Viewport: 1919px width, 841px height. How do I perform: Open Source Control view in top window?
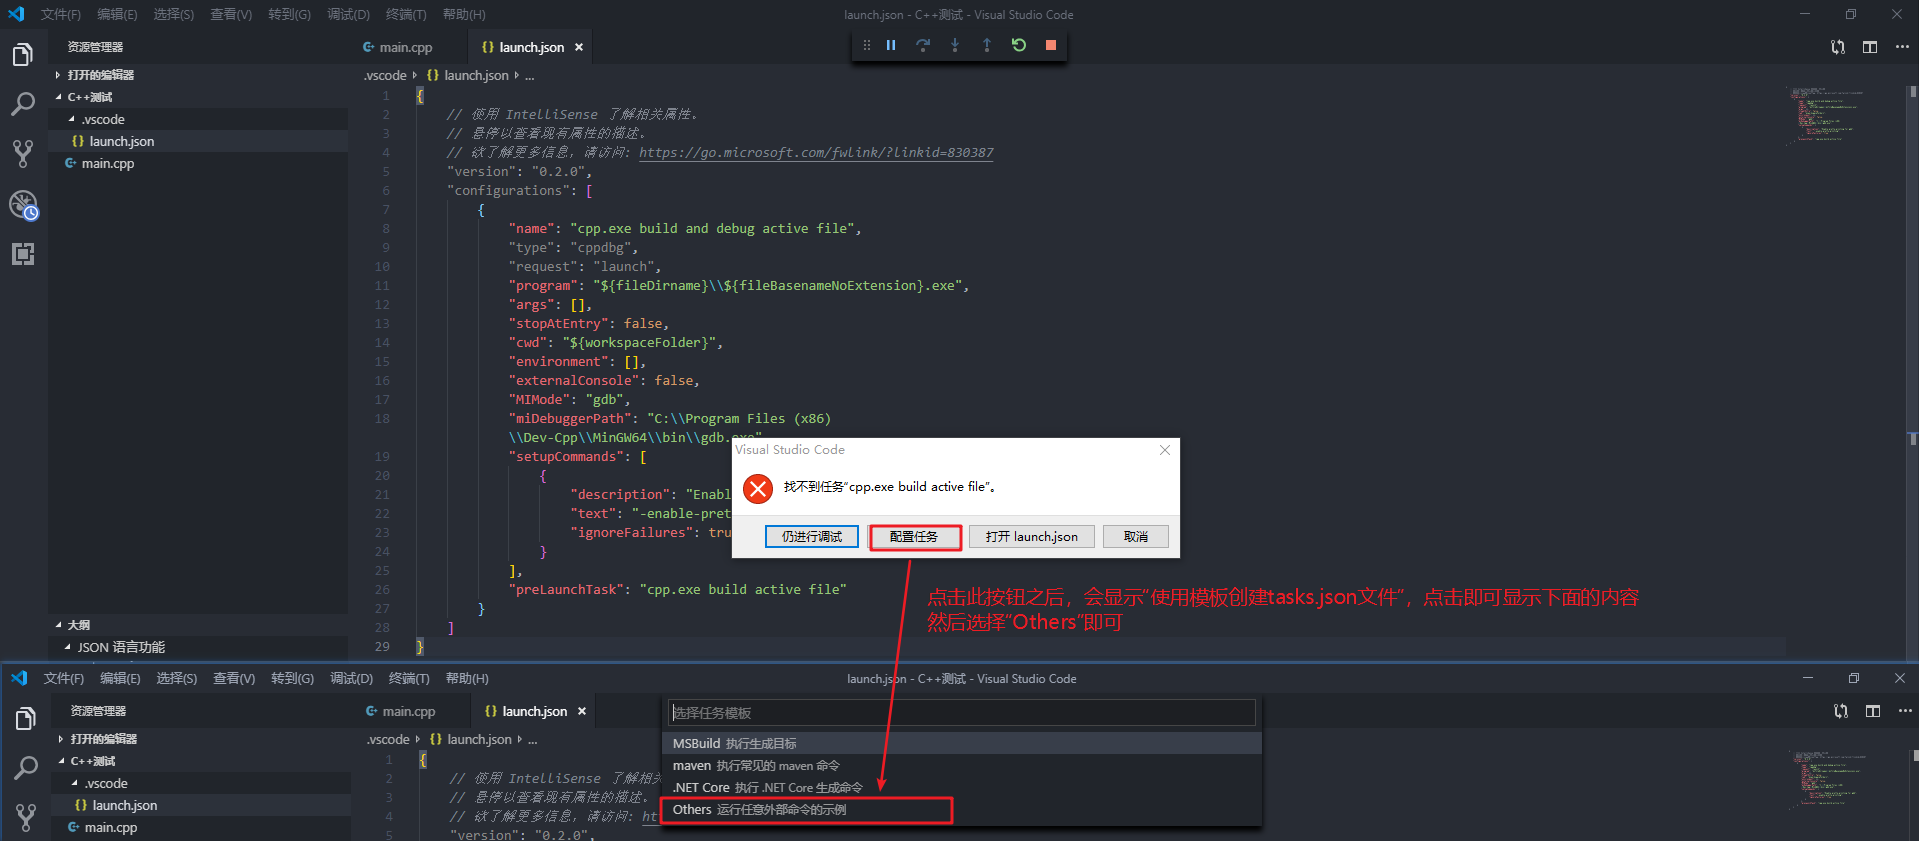coord(23,154)
